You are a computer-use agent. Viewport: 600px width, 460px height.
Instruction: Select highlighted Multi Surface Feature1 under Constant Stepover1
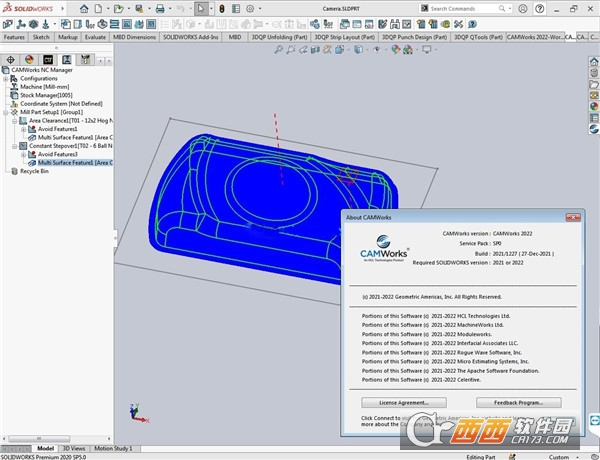(75, 163)
